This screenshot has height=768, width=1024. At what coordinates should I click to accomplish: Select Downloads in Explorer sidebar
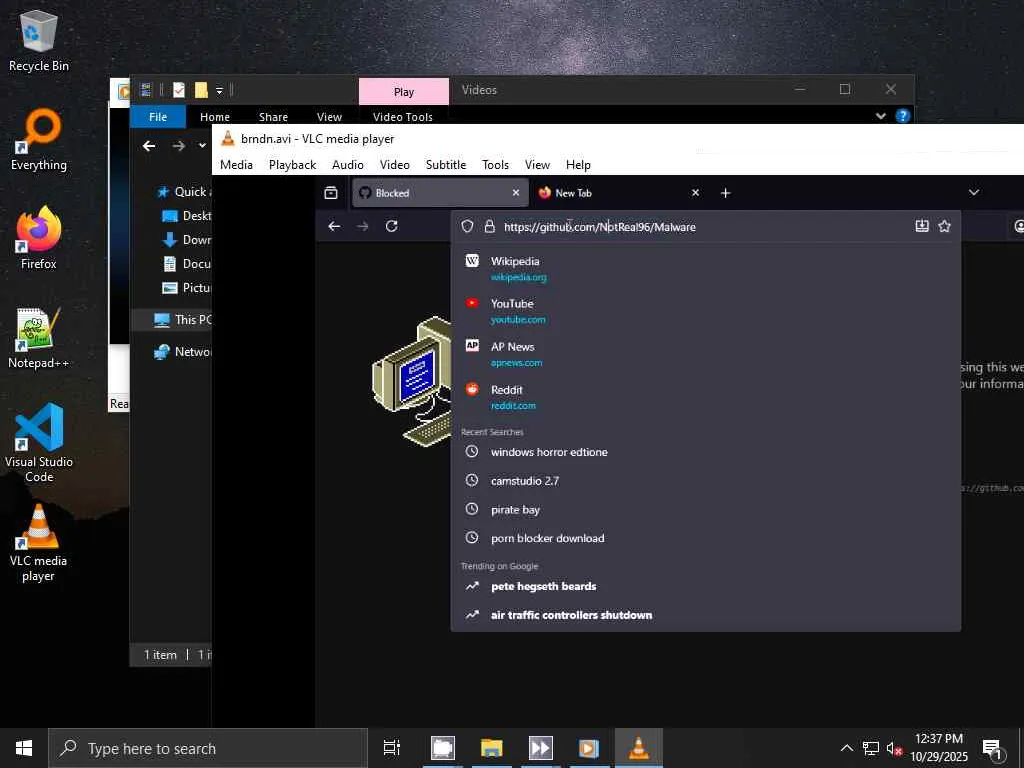186,240
